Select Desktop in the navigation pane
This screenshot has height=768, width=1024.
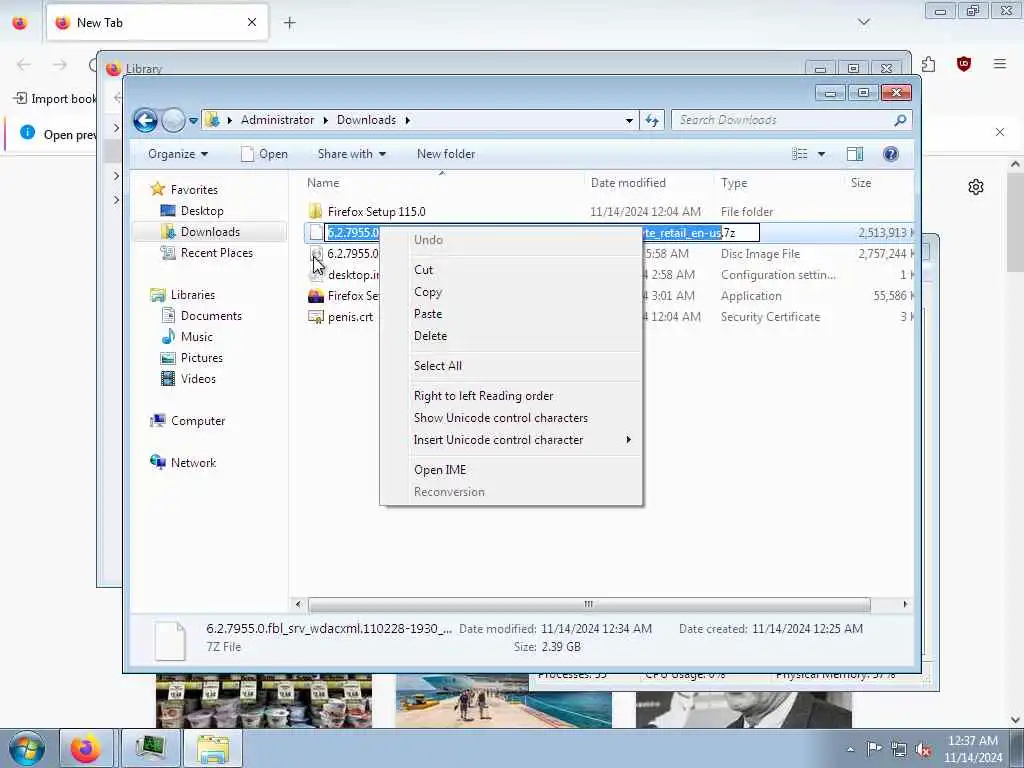coord(202,211)
